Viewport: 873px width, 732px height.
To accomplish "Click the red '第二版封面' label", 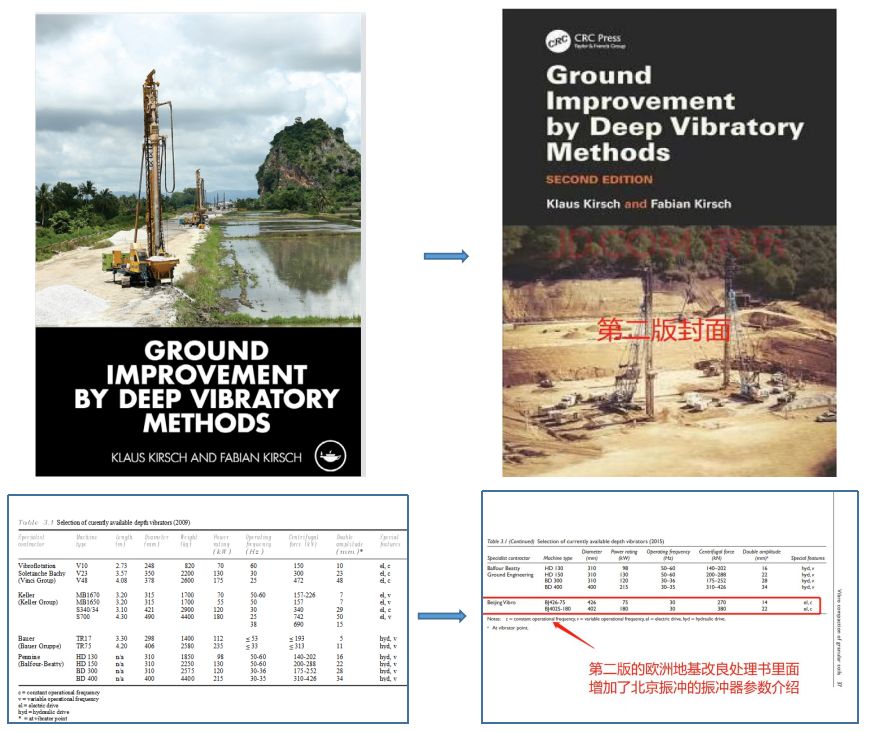I will pos(664,330).
